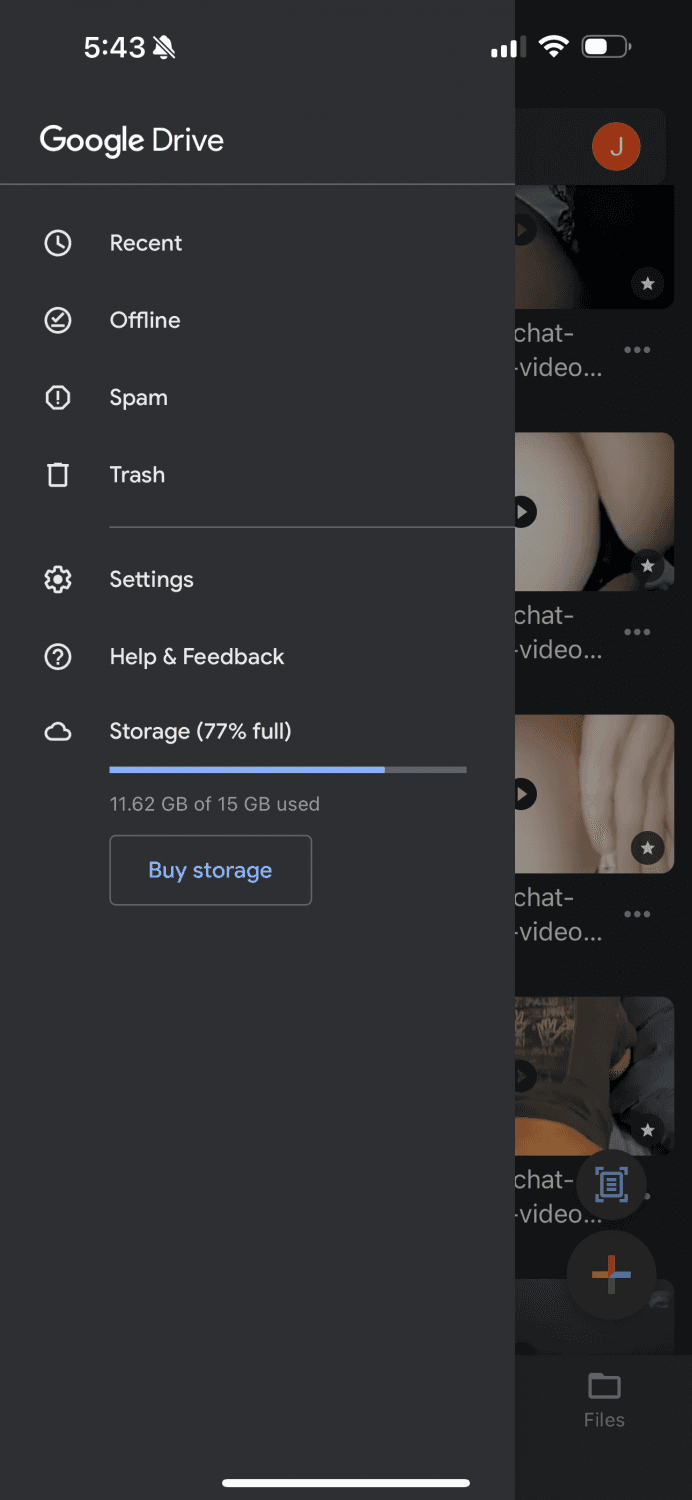This screenshot has width=692, height=1500.
Task: Open Storage (77% full) details
Action: (x=200, y=732)
